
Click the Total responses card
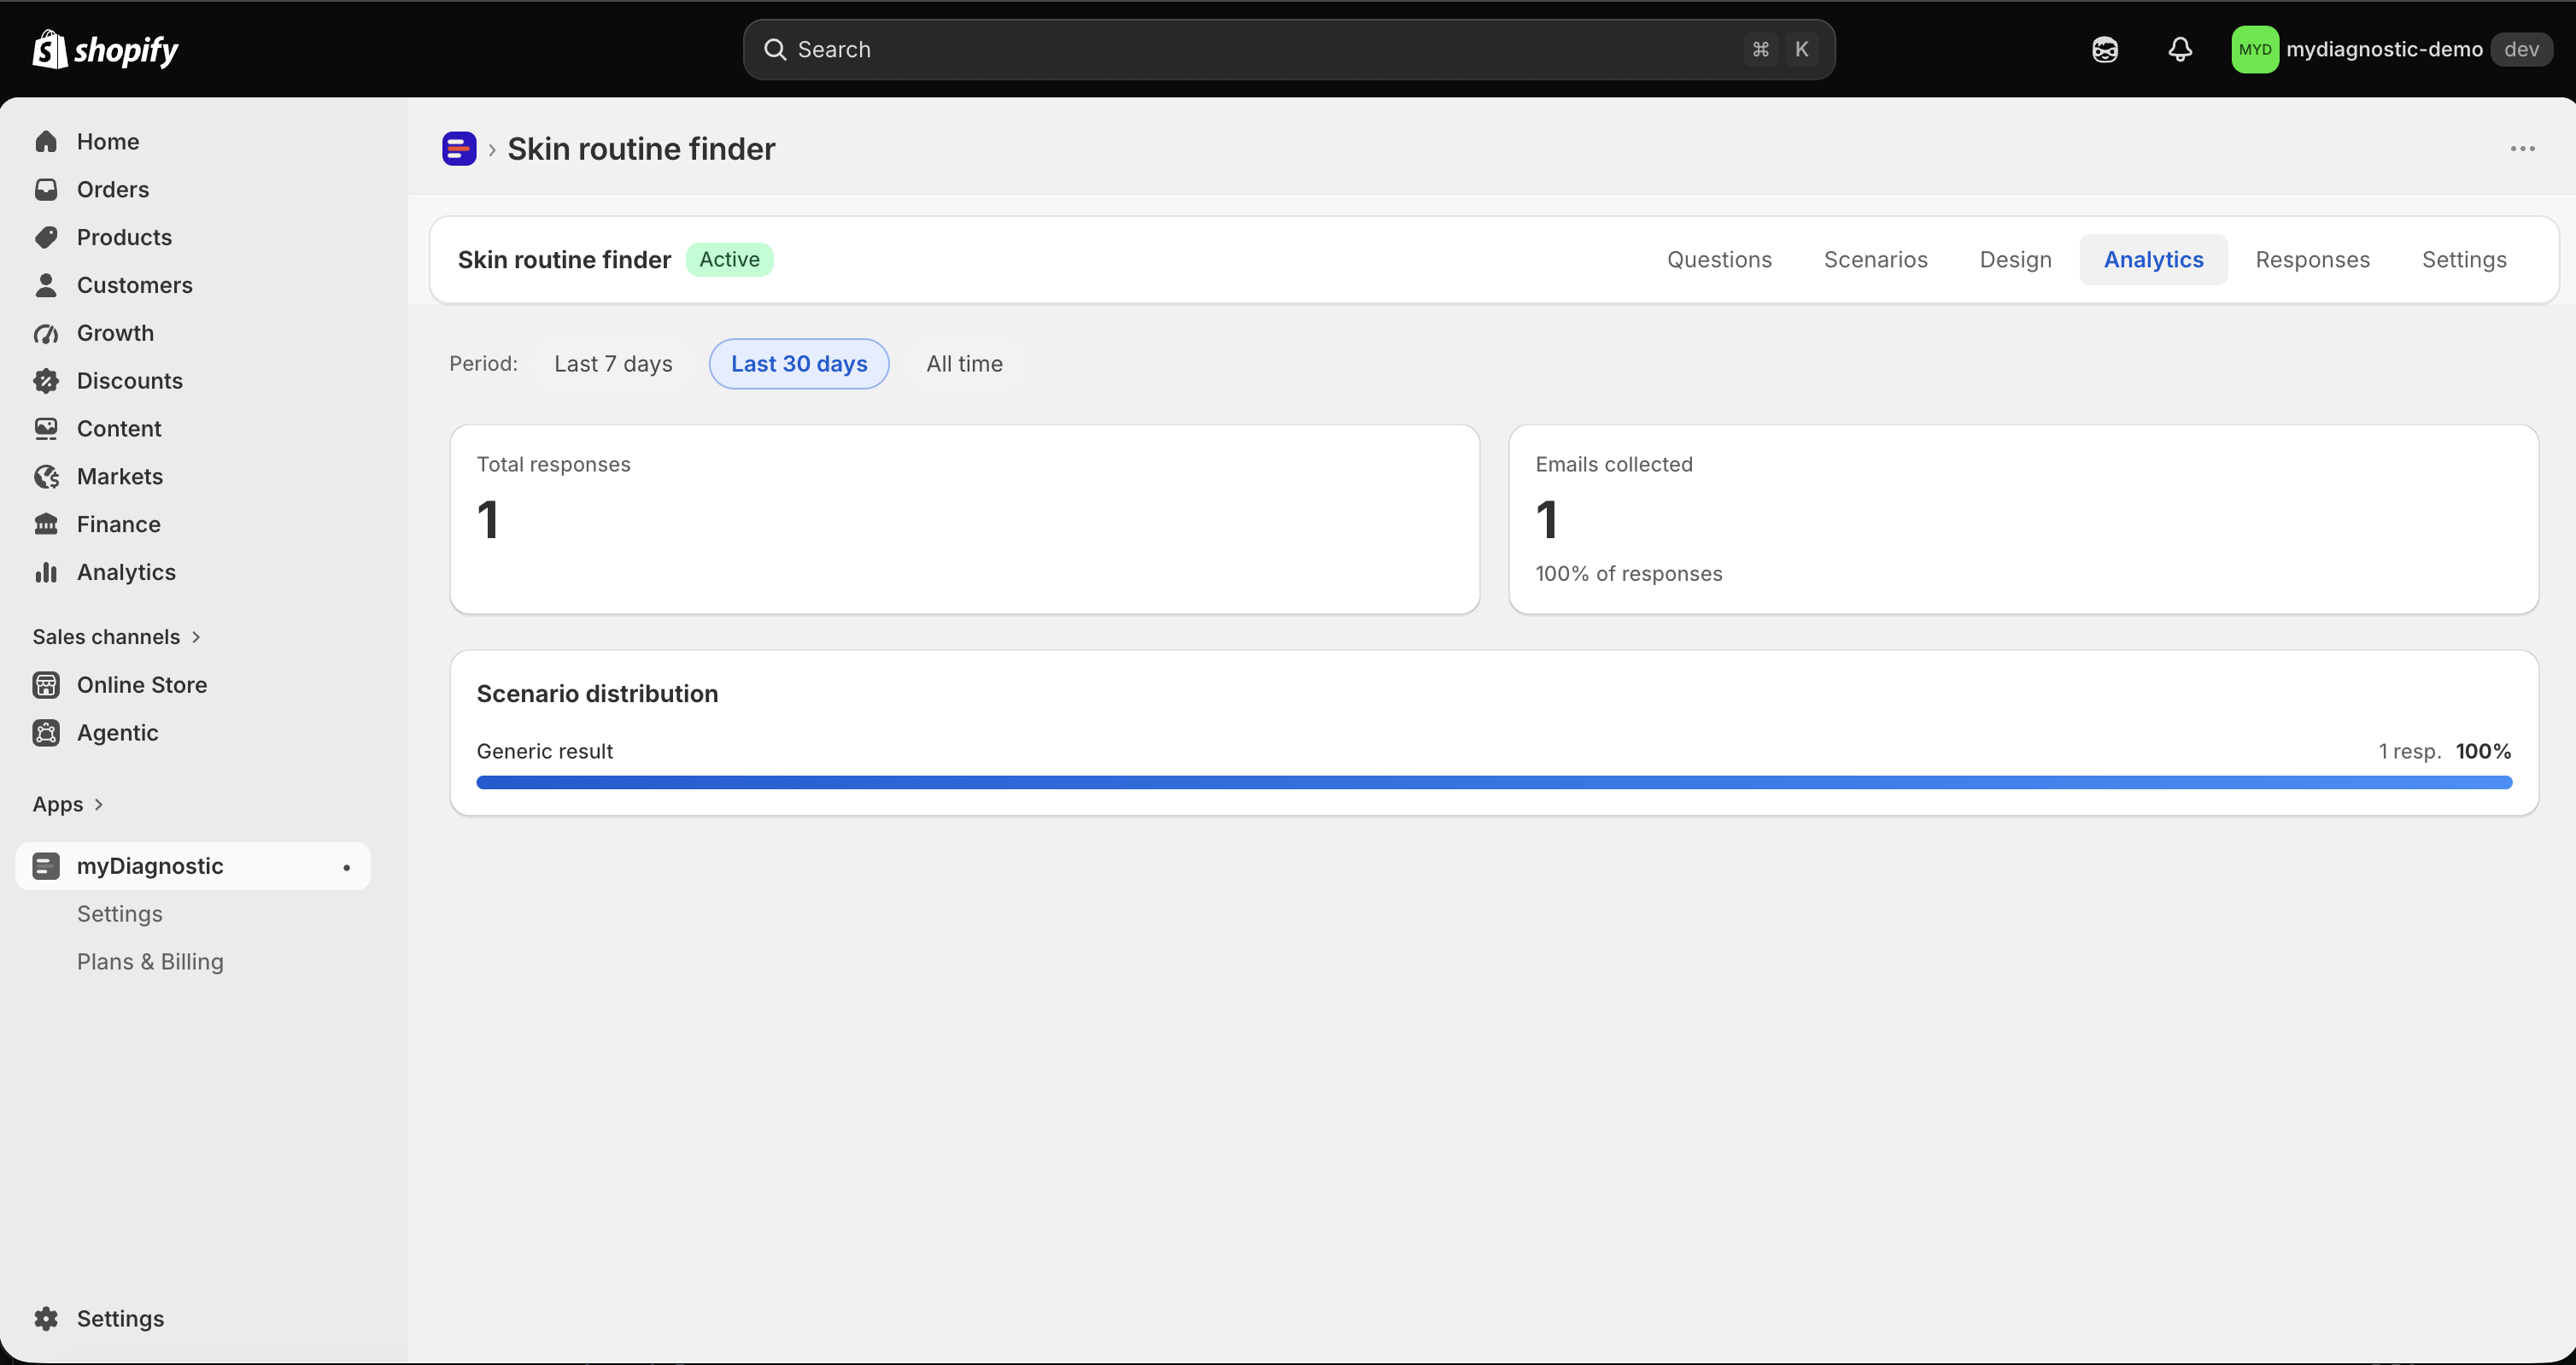tap(964, 519)
